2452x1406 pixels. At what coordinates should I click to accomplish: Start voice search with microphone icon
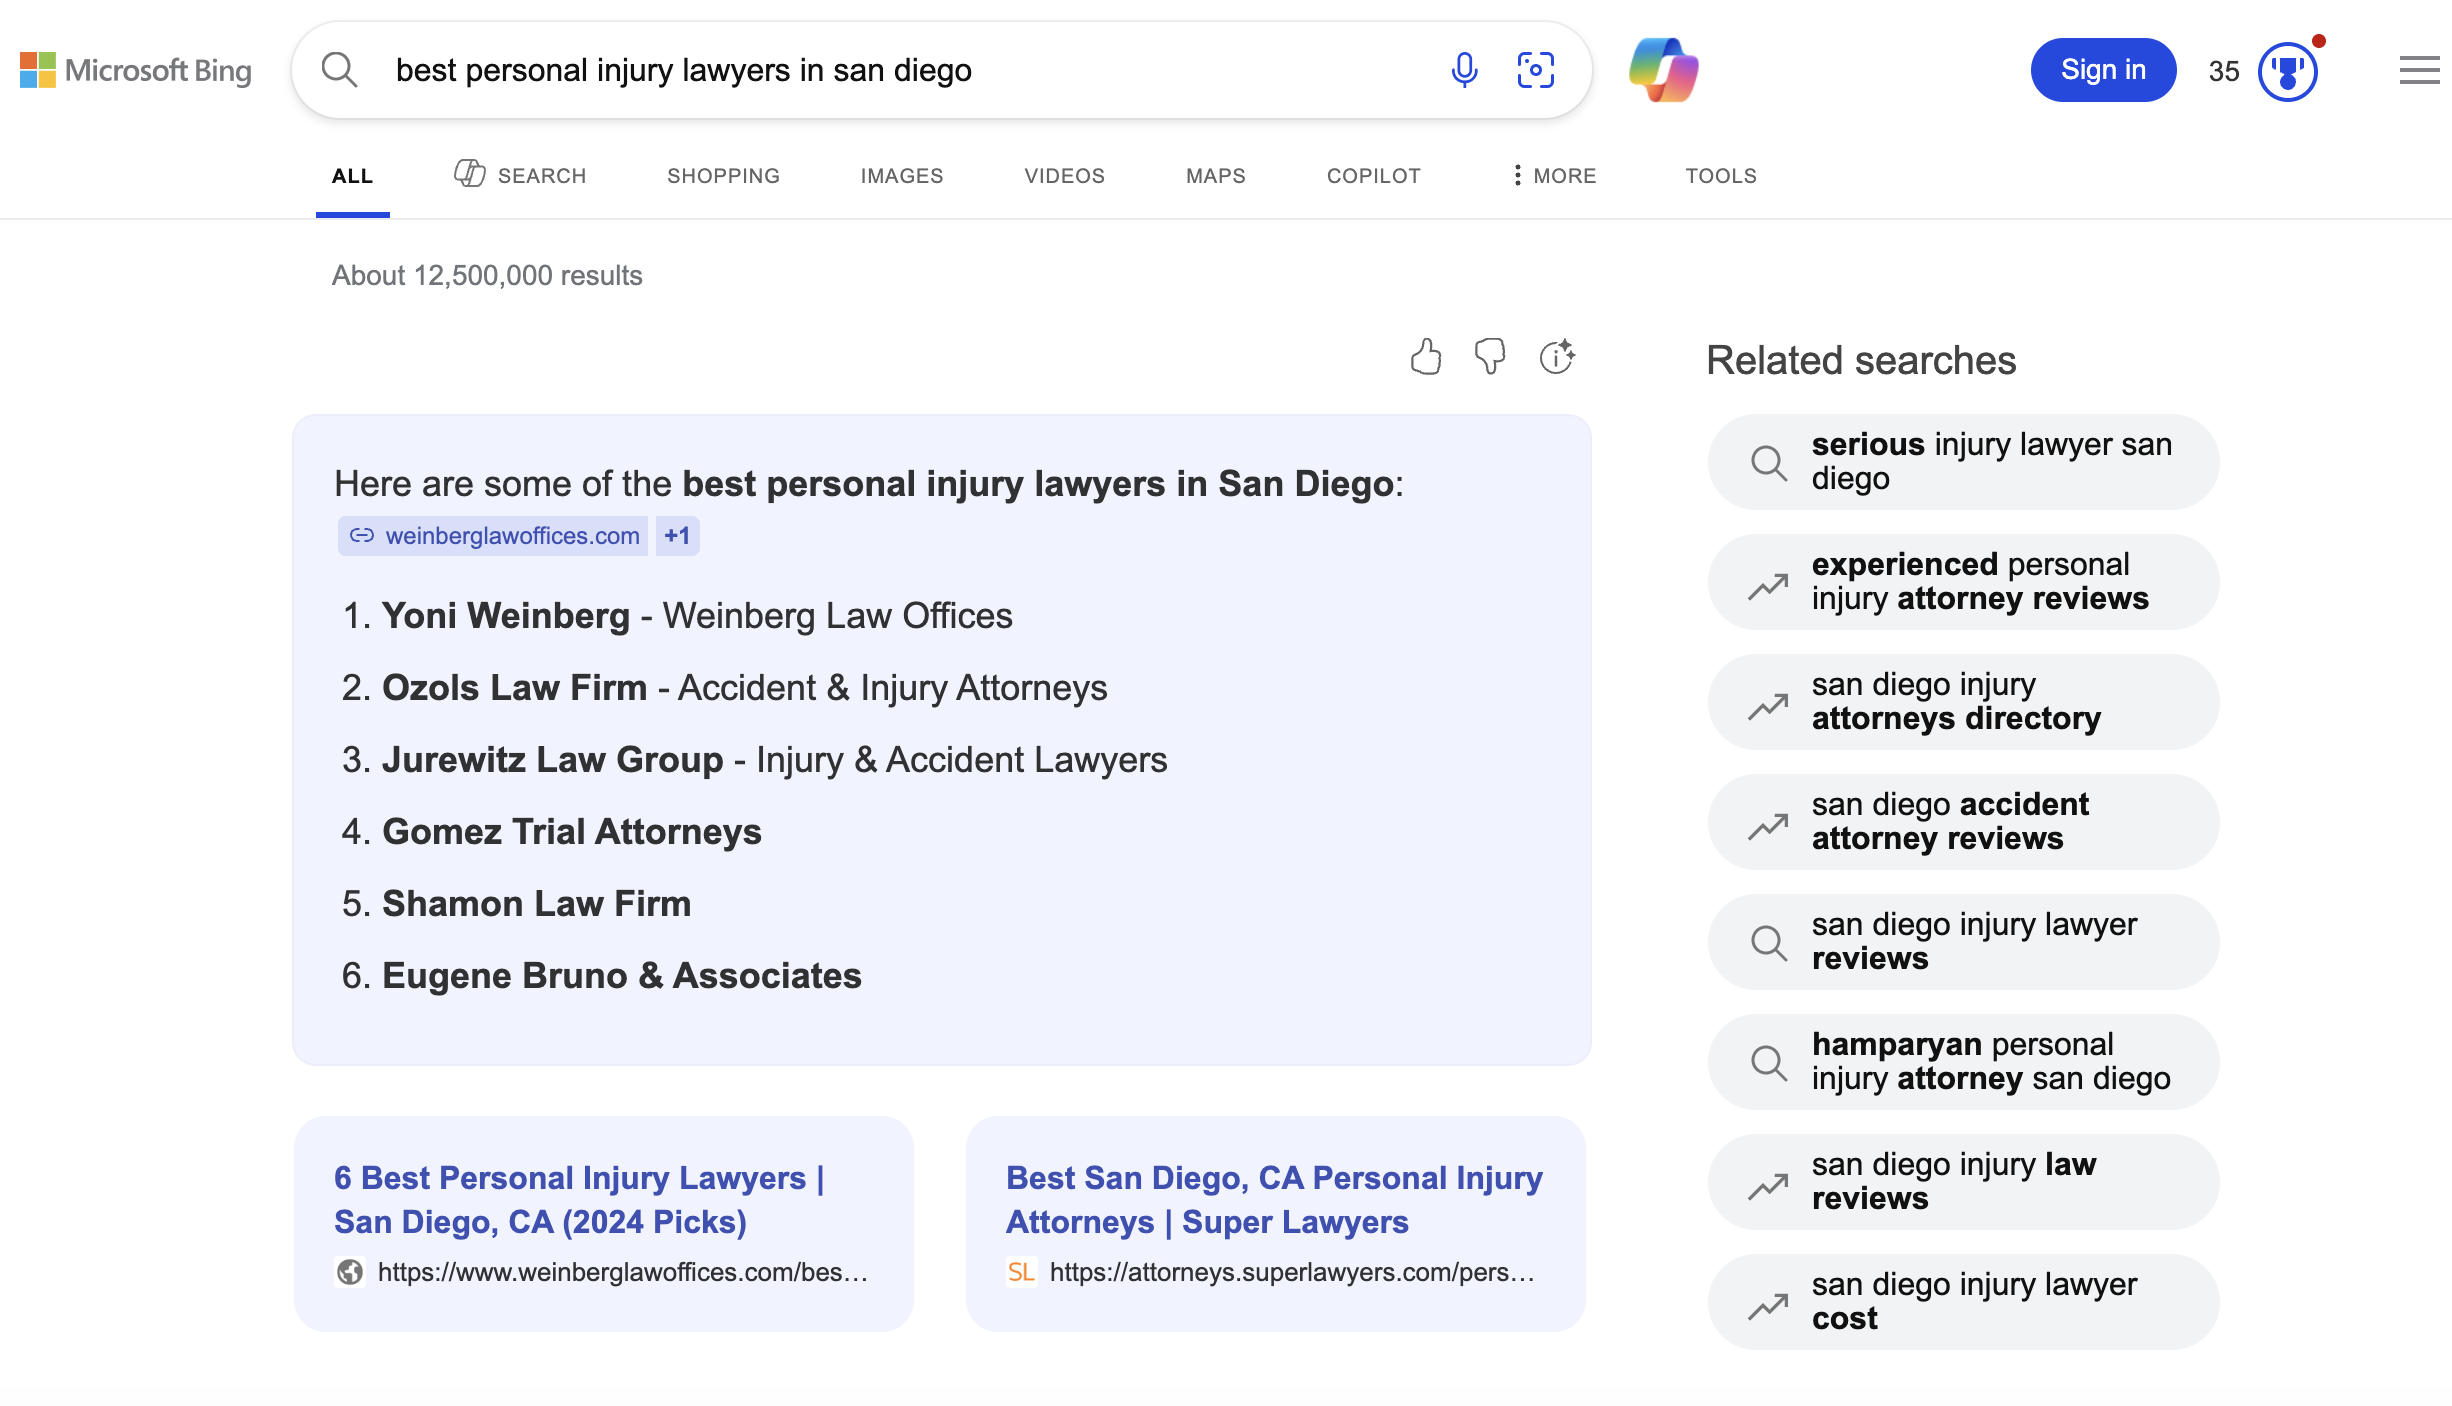(1464, 70)
